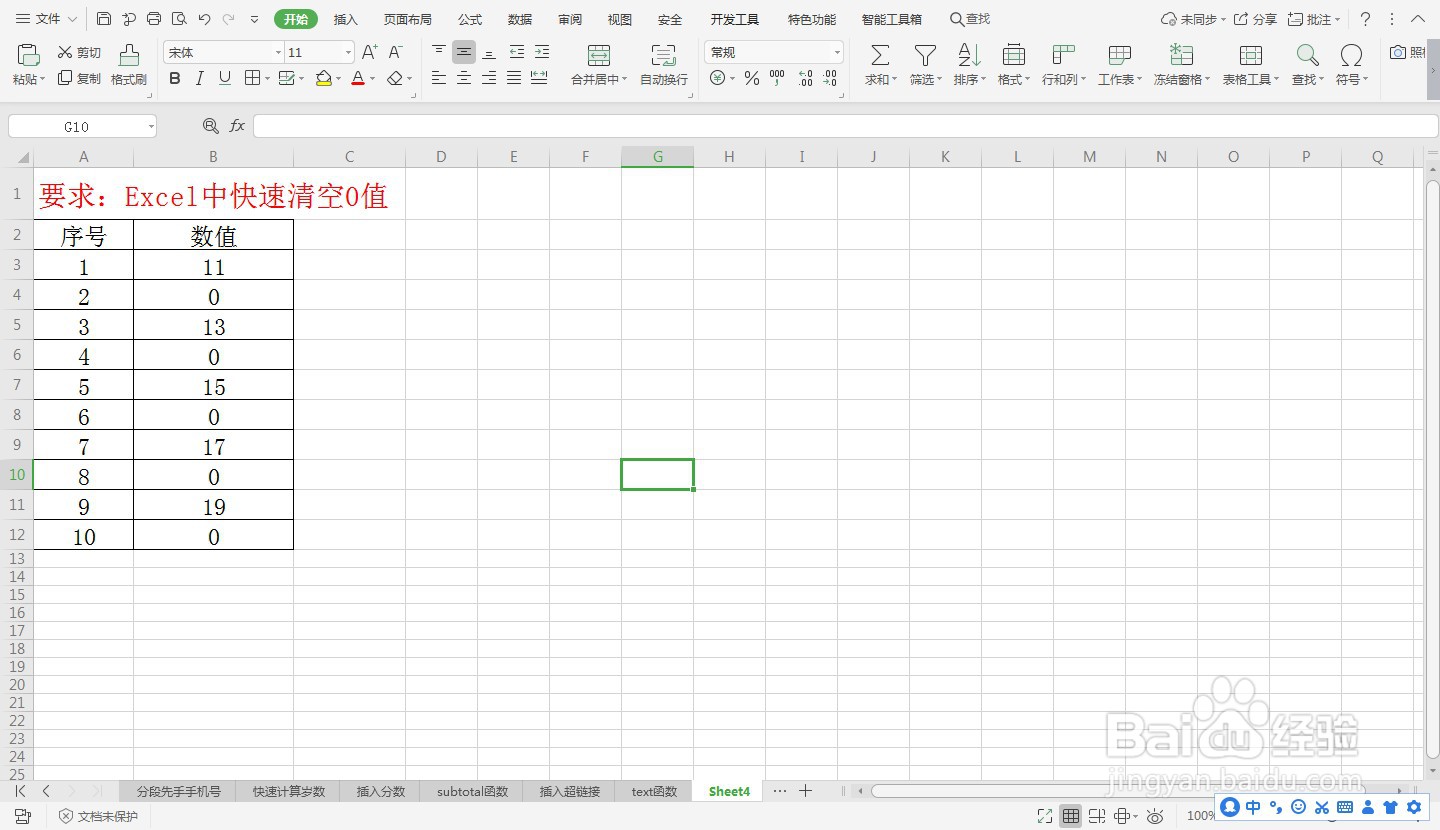Cut selection with 剪切 scissors
Viewport: 1440px width, 830px height.
coord(79,53)
